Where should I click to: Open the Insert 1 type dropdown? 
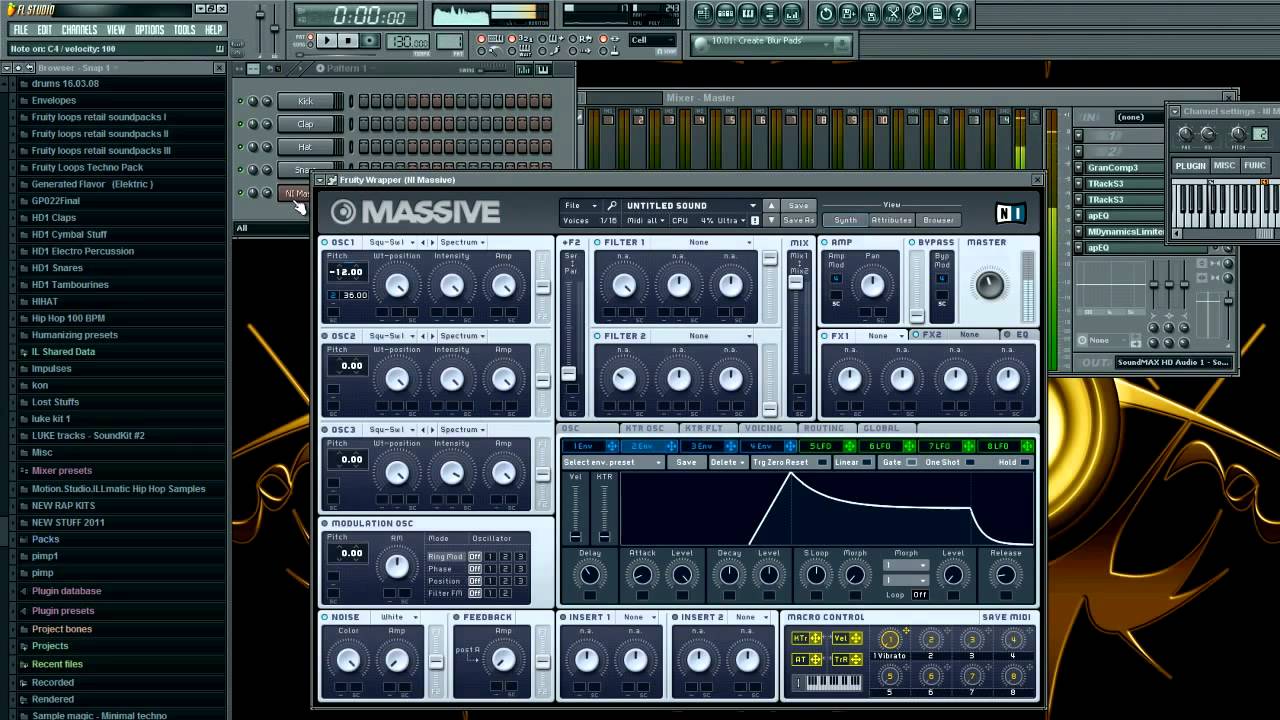coord(639,617)
